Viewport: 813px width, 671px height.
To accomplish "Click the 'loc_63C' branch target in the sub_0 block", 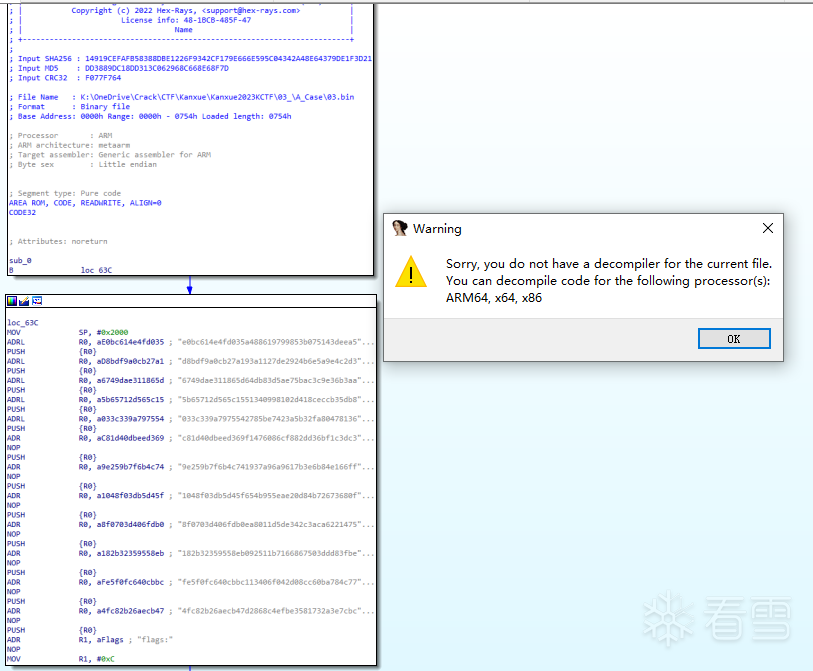I will pyautogui.click(x=96, y=270).
